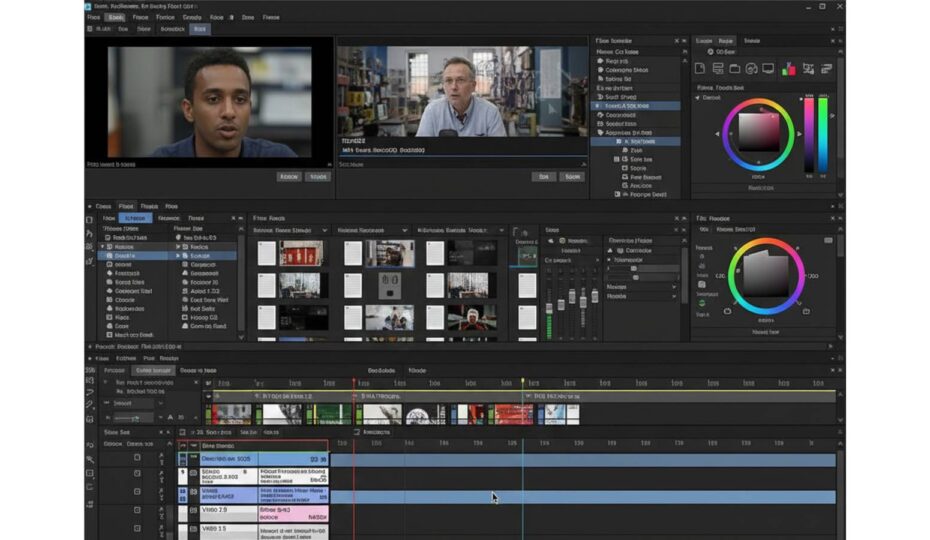This screenshot has height=540, width=930.
Task: Click the top tool icon in the timeline's left toolbar
Action: point(90,371)
